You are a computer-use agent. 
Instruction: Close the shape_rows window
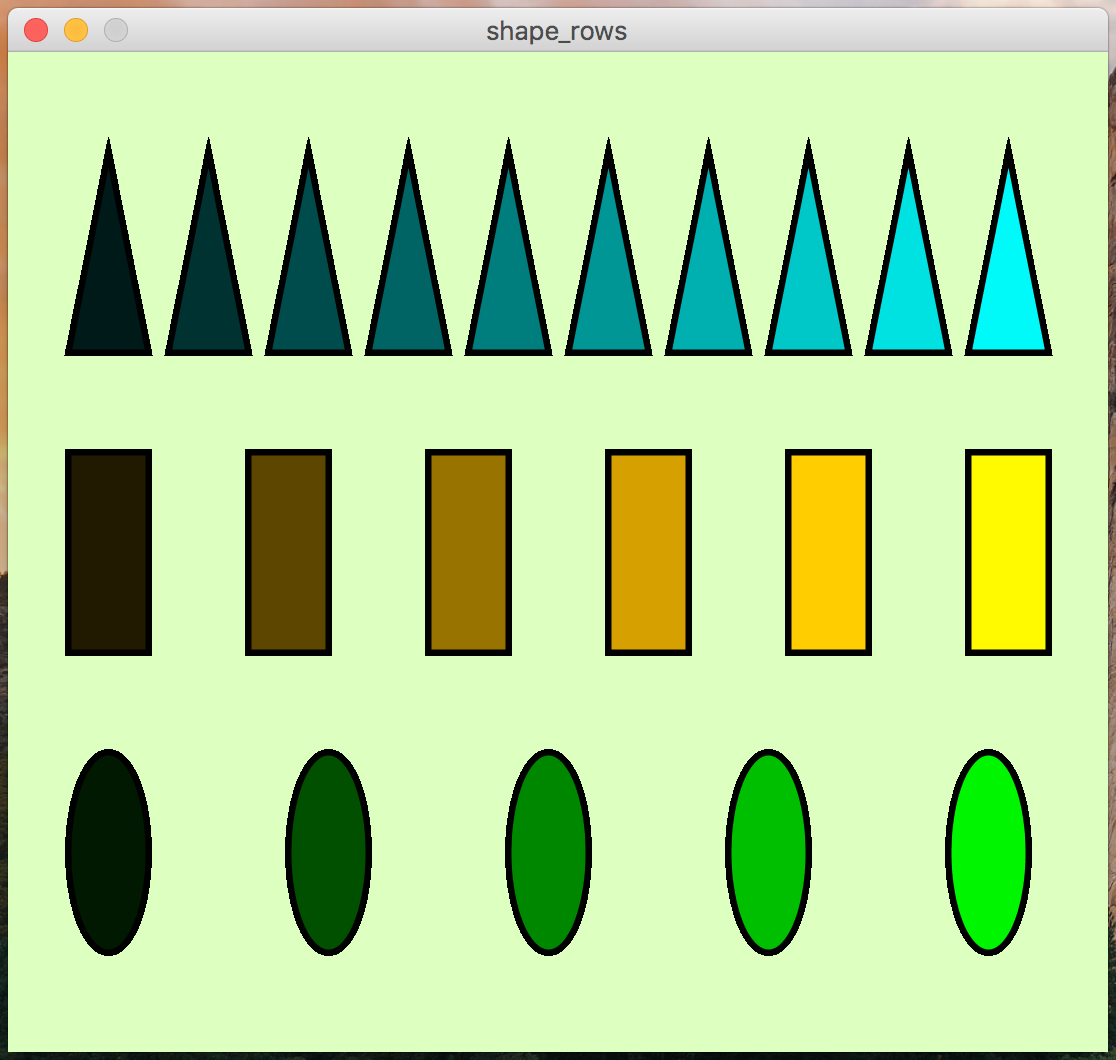(36, 31)
